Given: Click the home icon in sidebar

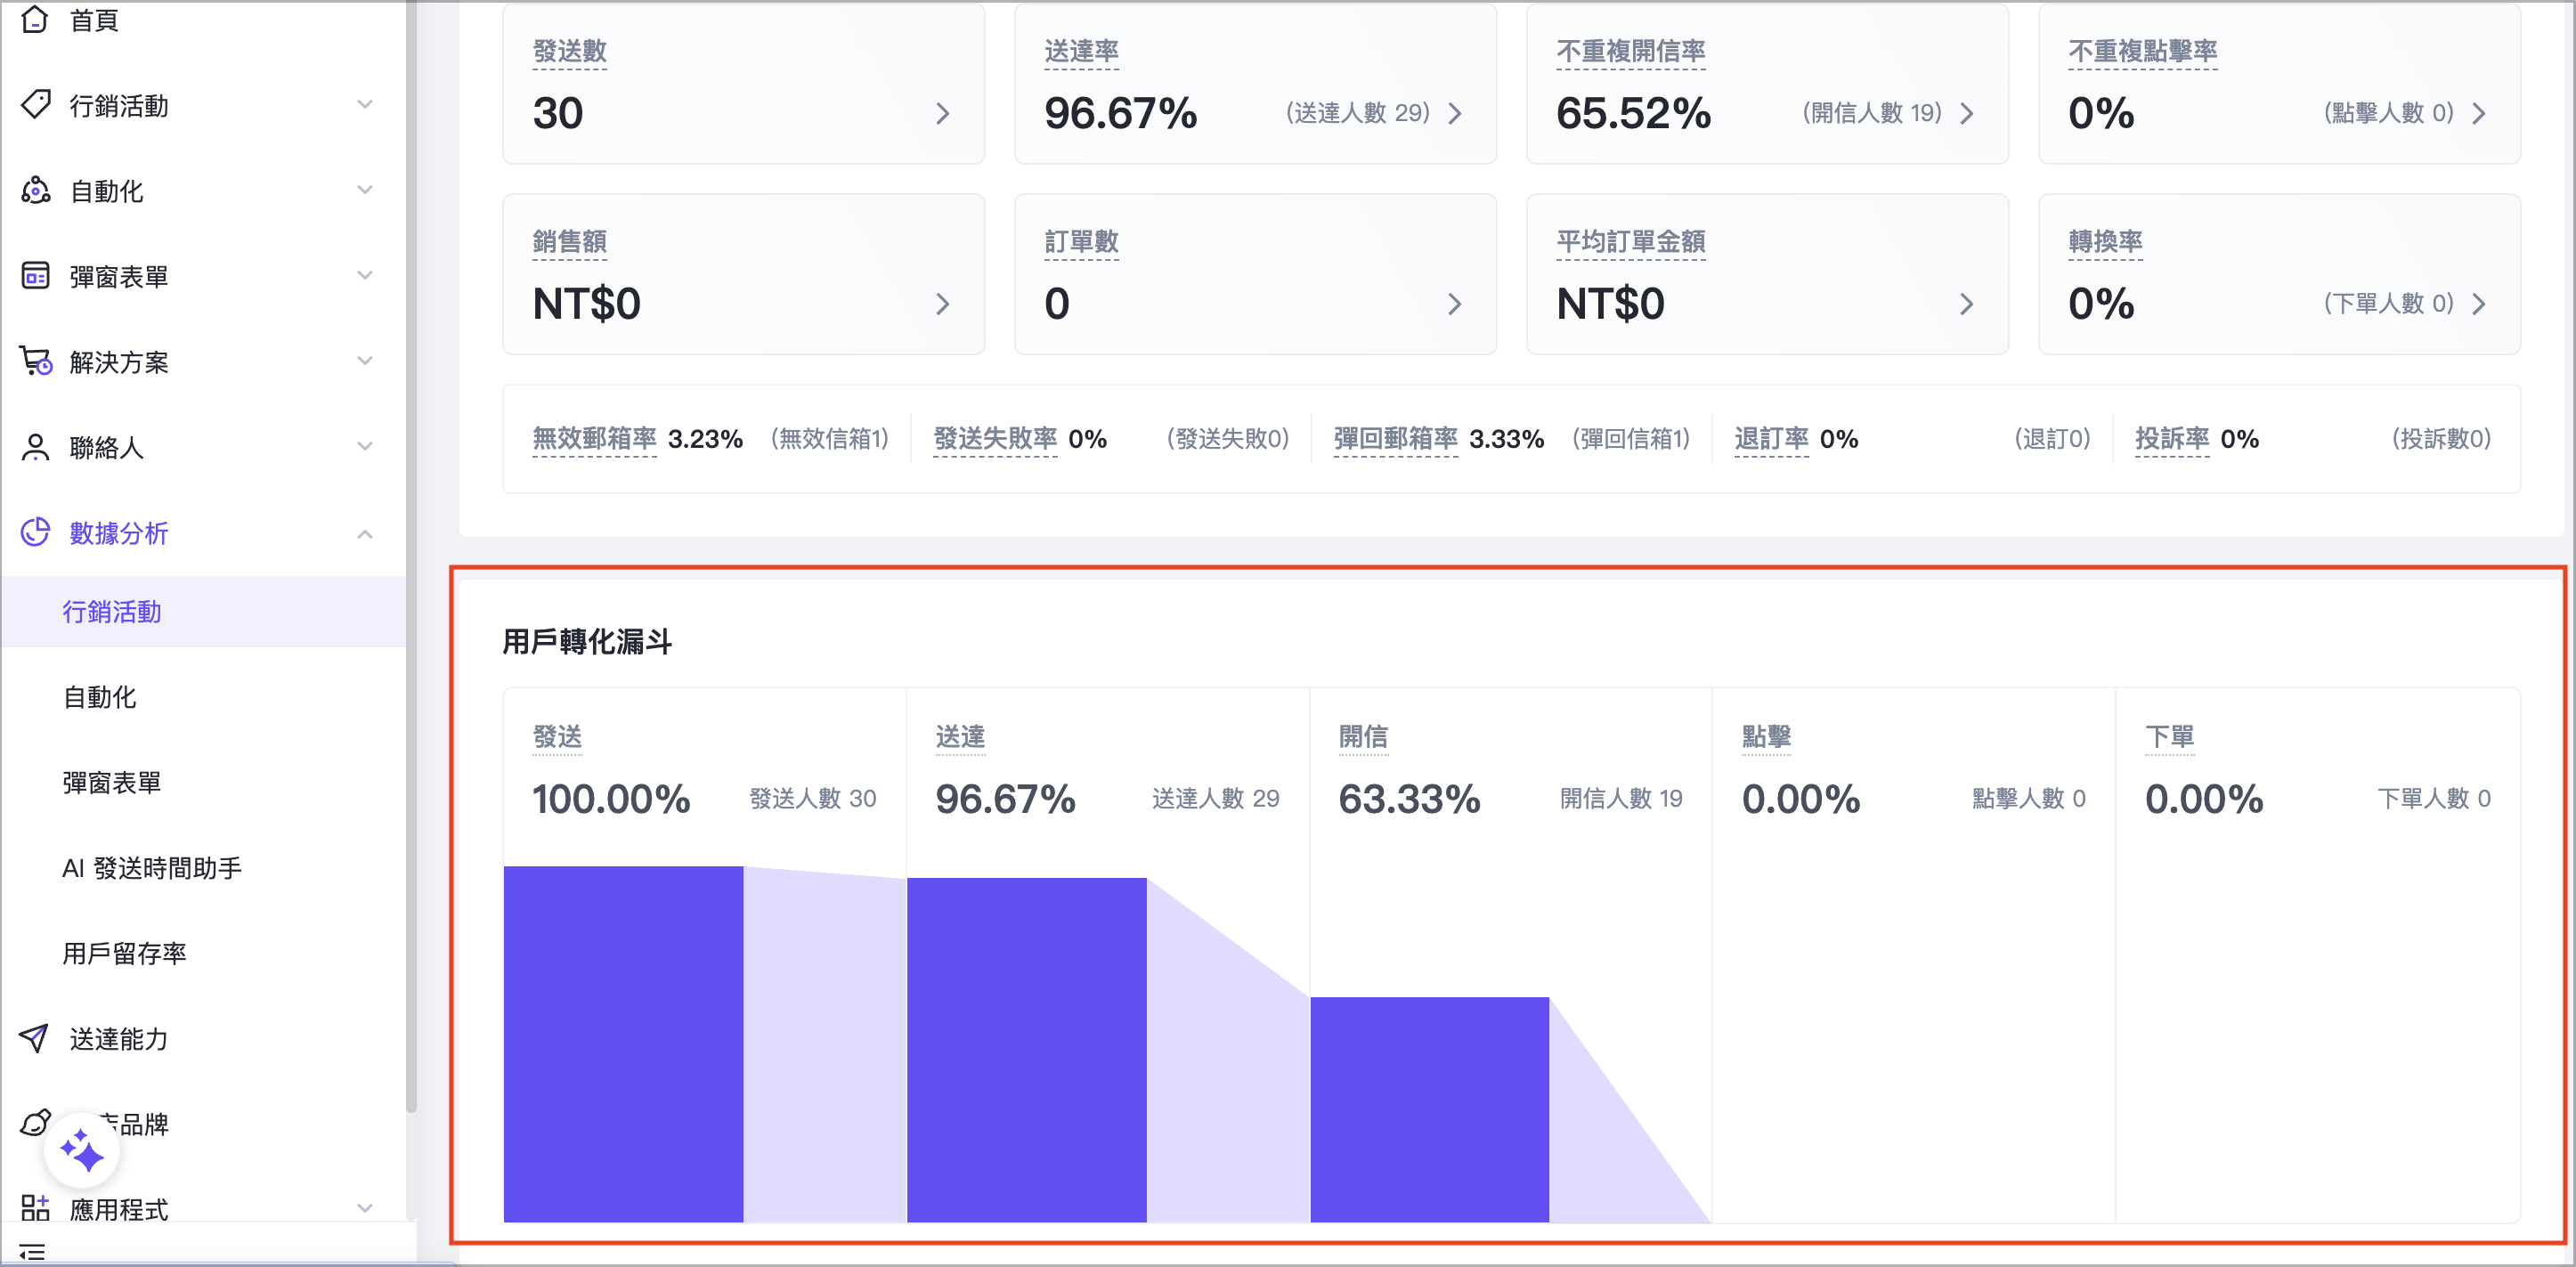Looking at the screenshot, I should tap(35, 18).
